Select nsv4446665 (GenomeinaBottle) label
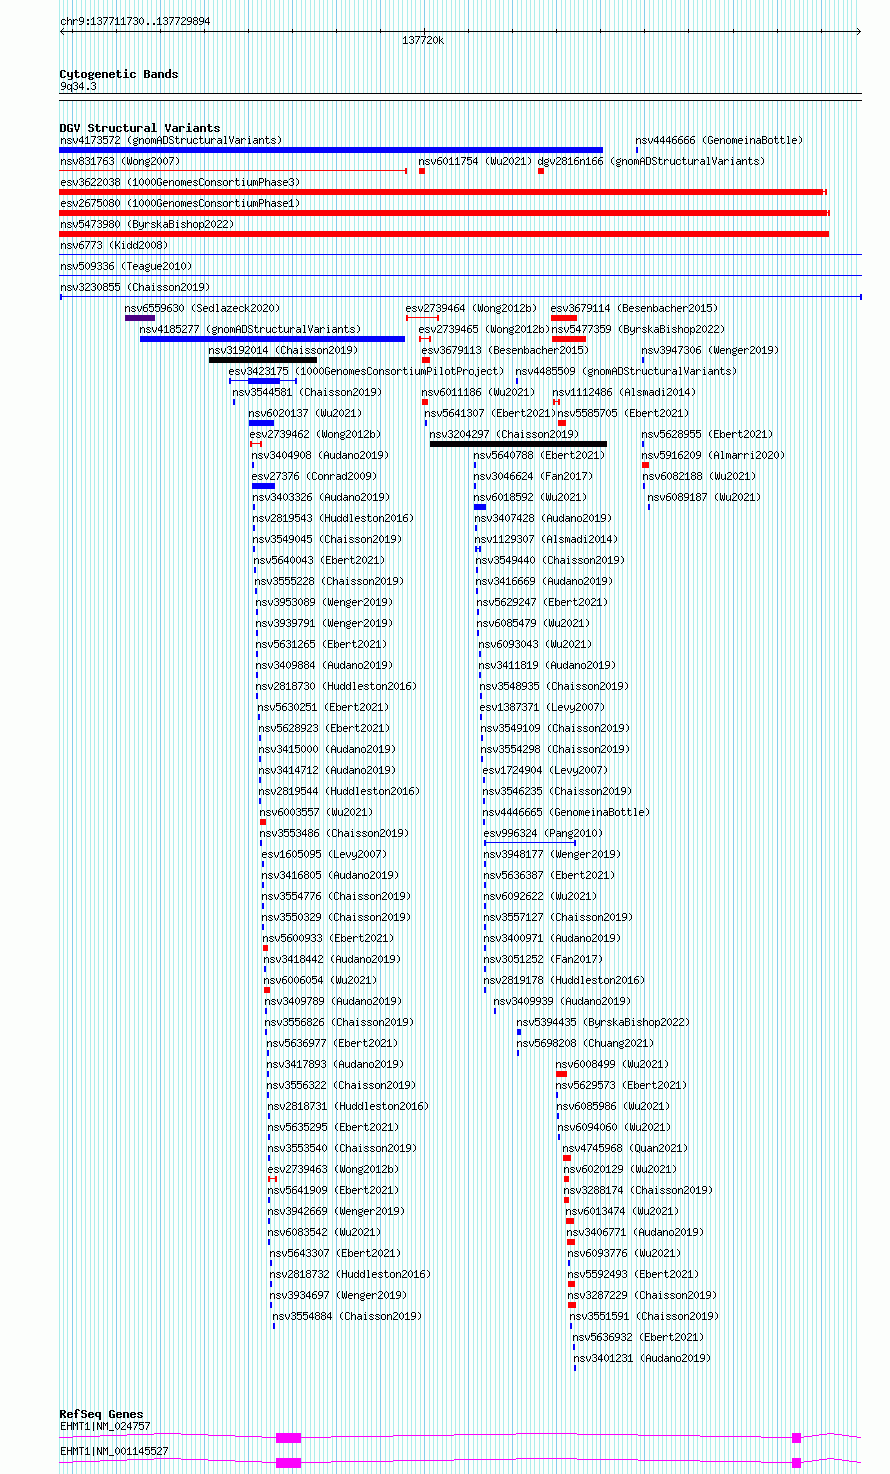 (566, 813)
